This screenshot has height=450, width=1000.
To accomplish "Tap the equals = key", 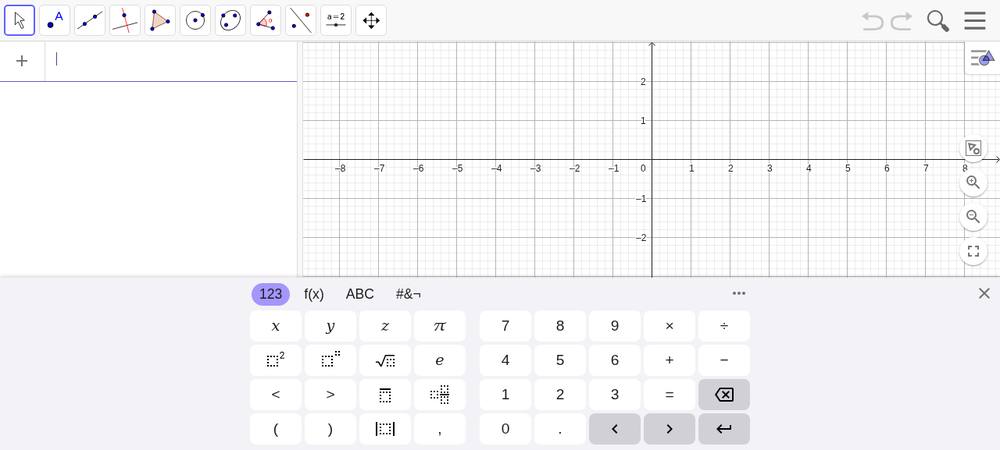I will point(670,395).
